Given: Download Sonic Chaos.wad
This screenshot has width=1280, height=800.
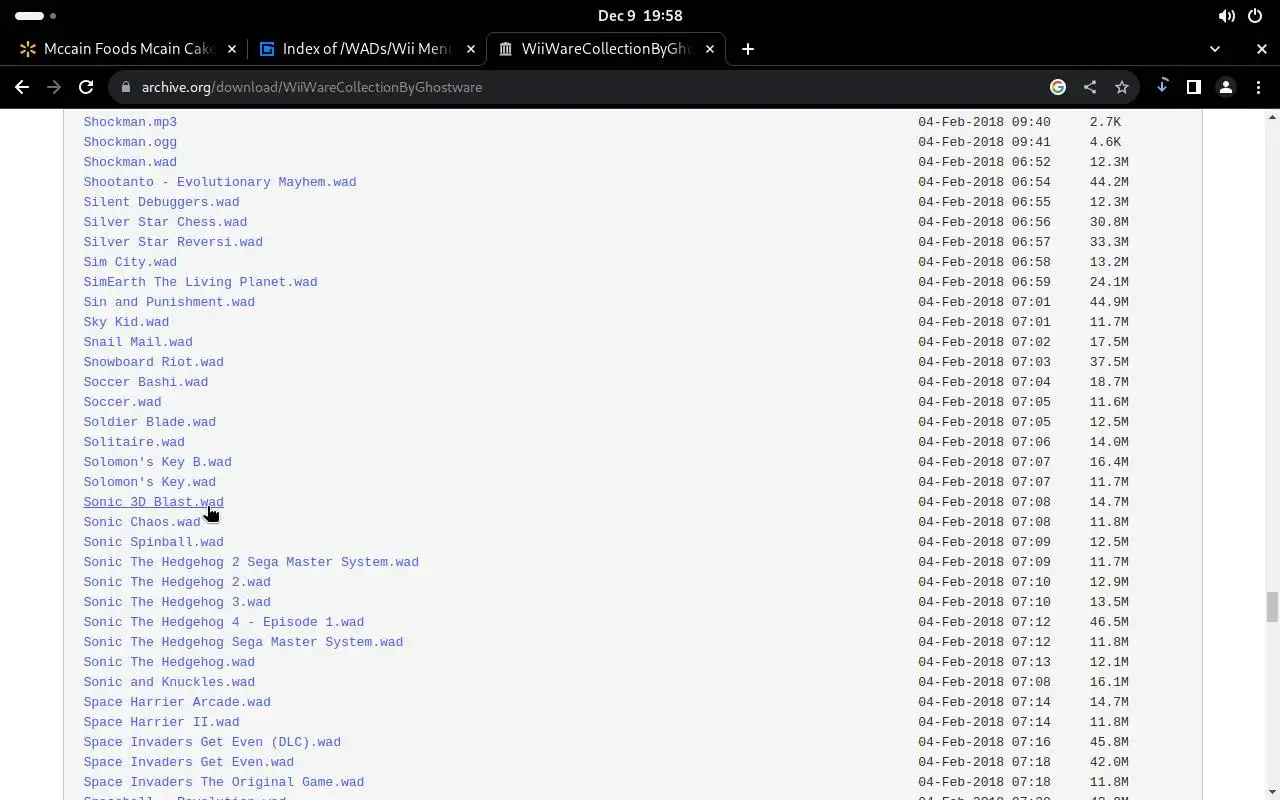Looking at the screenshot, I should pos(142,522).
